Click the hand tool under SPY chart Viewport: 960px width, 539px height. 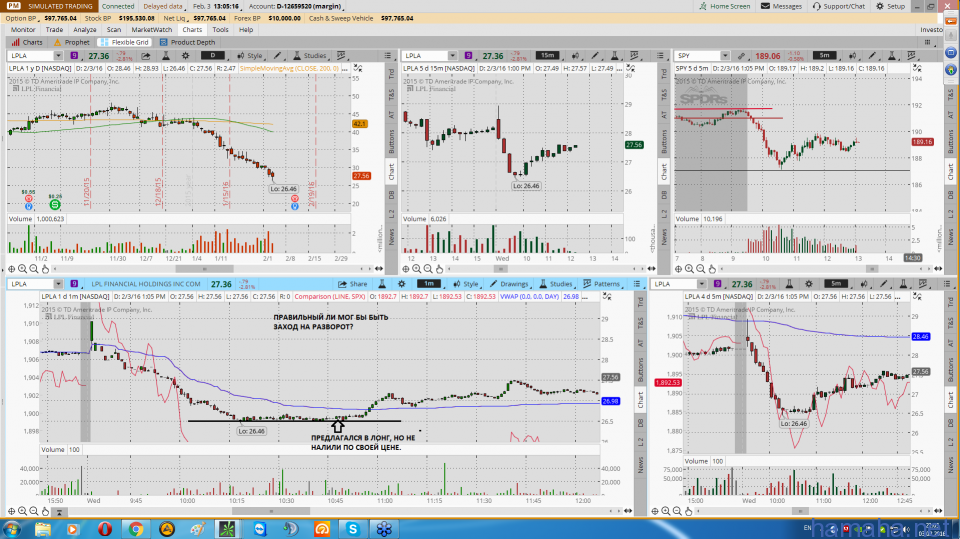[712, 268]
